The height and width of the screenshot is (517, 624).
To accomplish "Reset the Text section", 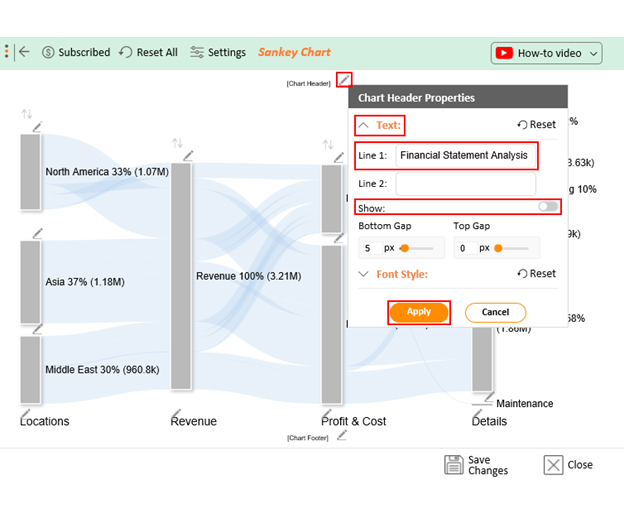I will 536,125.
